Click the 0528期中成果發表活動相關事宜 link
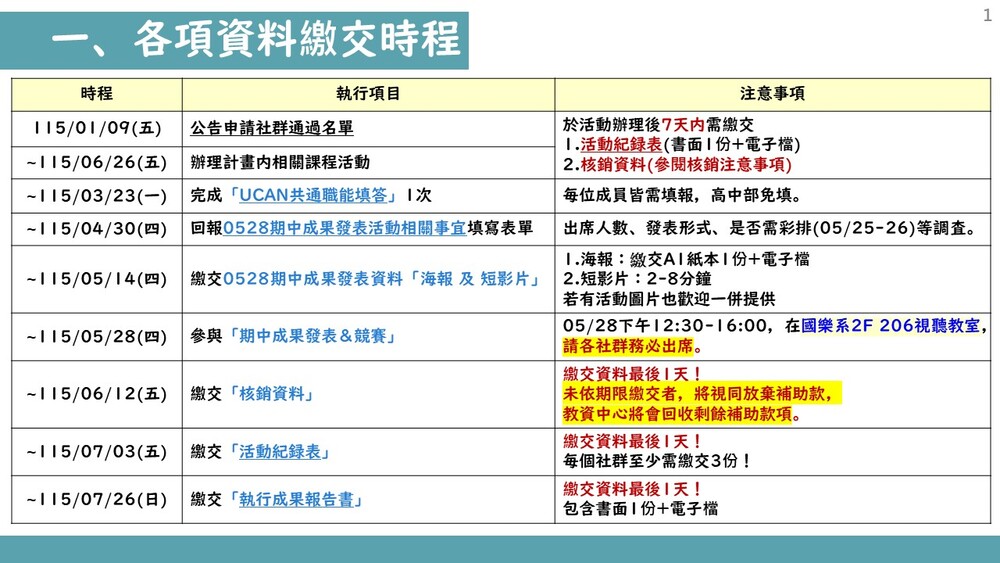Screen dimensions: 1000x563 (x=344, y=228)
